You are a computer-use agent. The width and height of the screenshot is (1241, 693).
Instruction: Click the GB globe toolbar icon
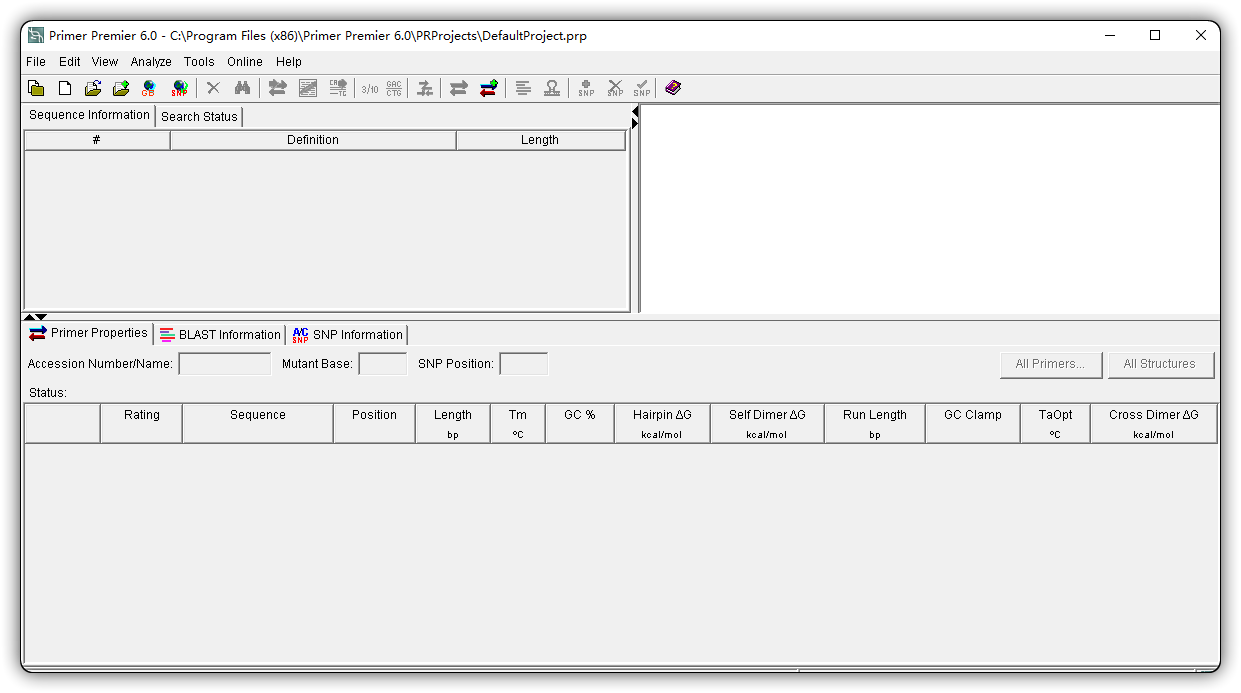click(149, 88)
